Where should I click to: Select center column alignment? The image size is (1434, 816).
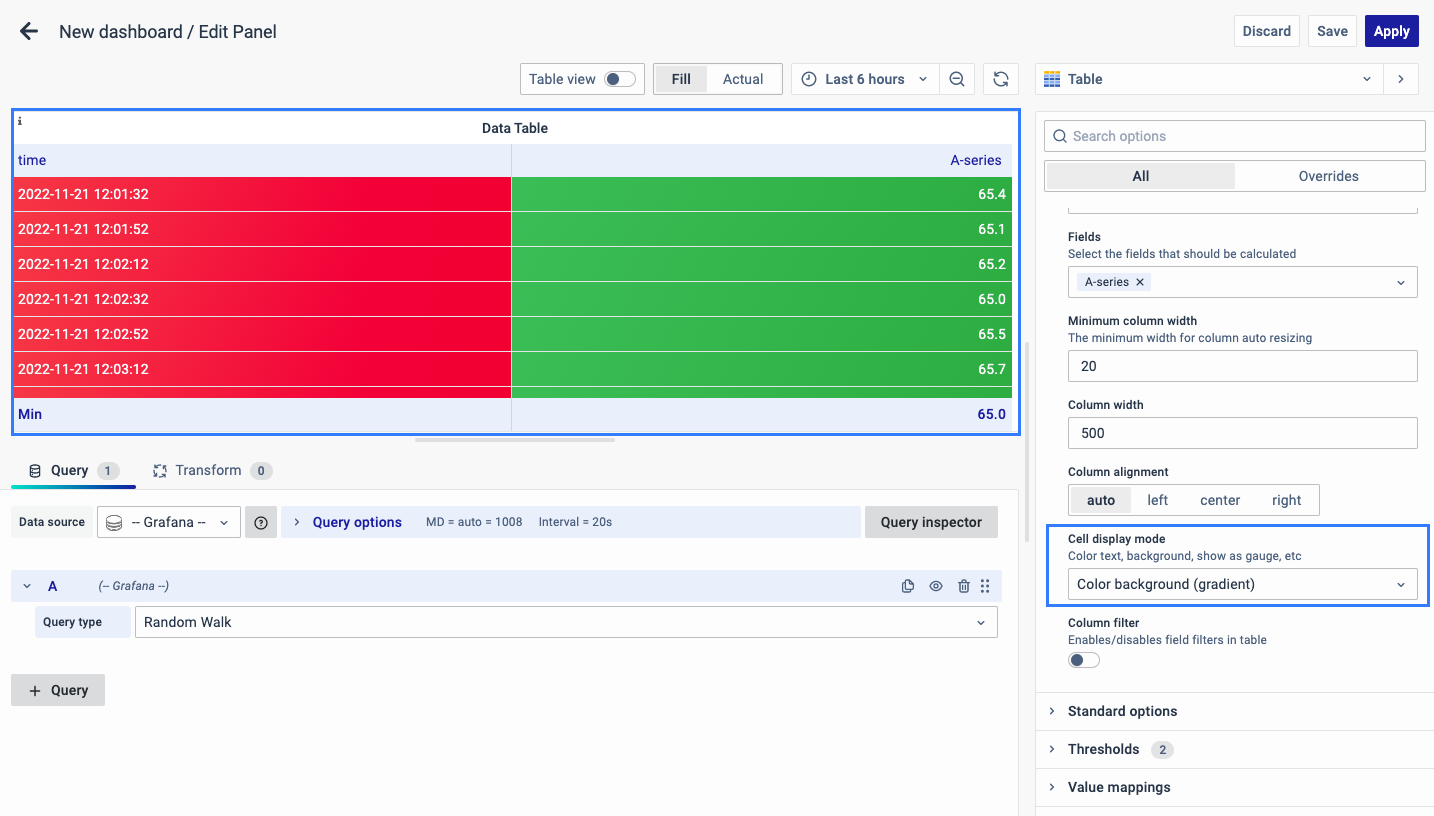1220,500
